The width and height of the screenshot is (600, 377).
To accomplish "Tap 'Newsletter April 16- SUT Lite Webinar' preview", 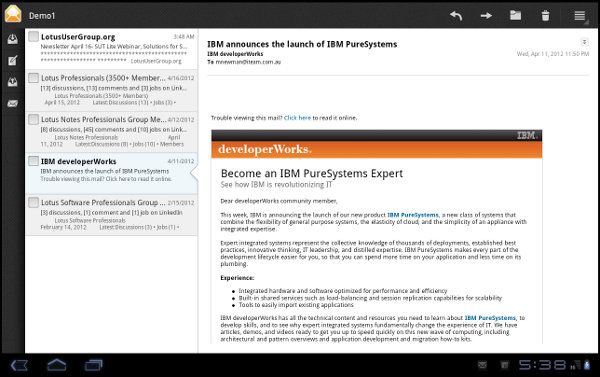I will (114, 46).
